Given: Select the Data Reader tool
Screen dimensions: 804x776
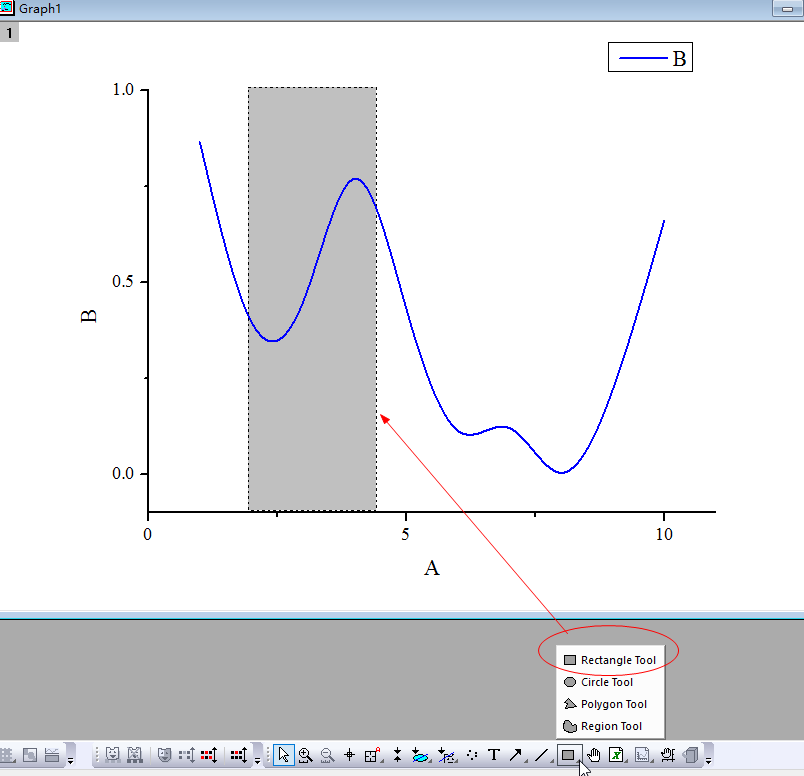Looking at the screenshot, I should point(372,755).
